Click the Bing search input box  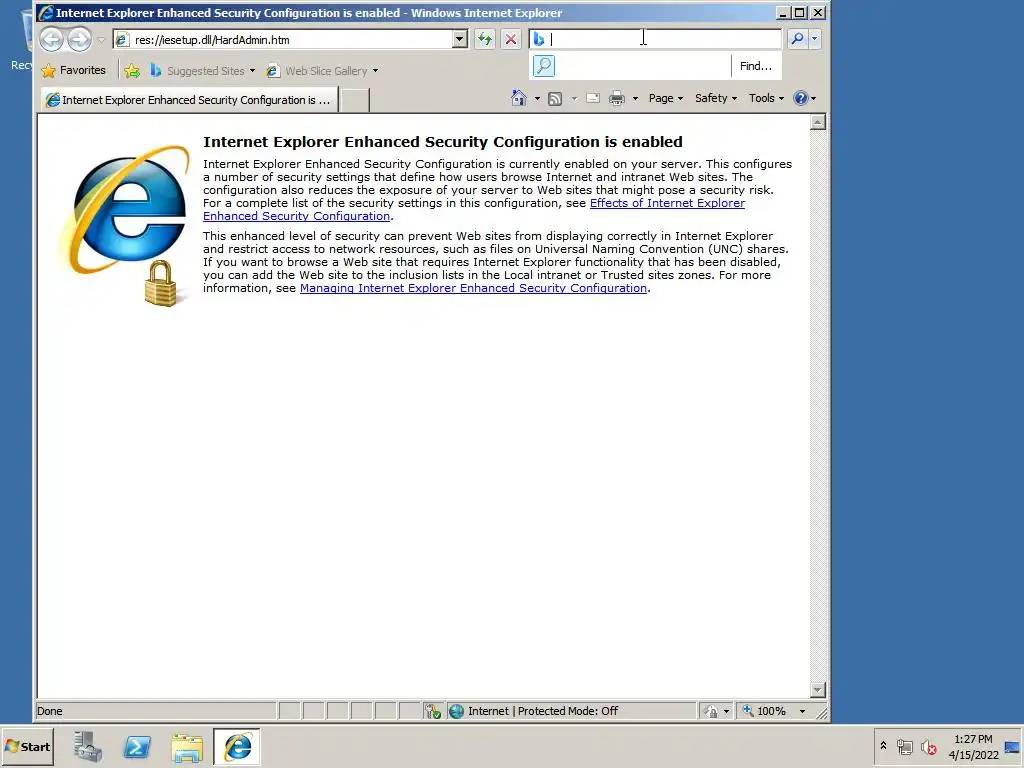[x=655, y=39]
